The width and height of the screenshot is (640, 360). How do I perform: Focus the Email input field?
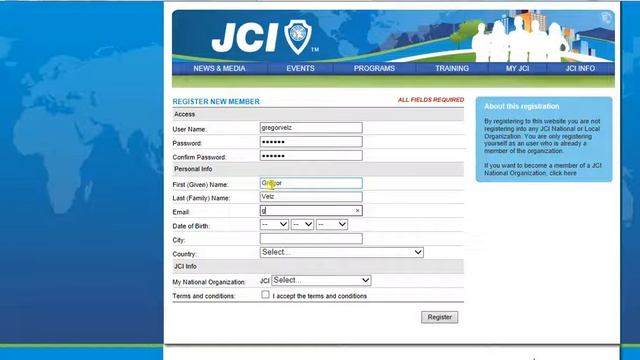(x=311, y=211)
